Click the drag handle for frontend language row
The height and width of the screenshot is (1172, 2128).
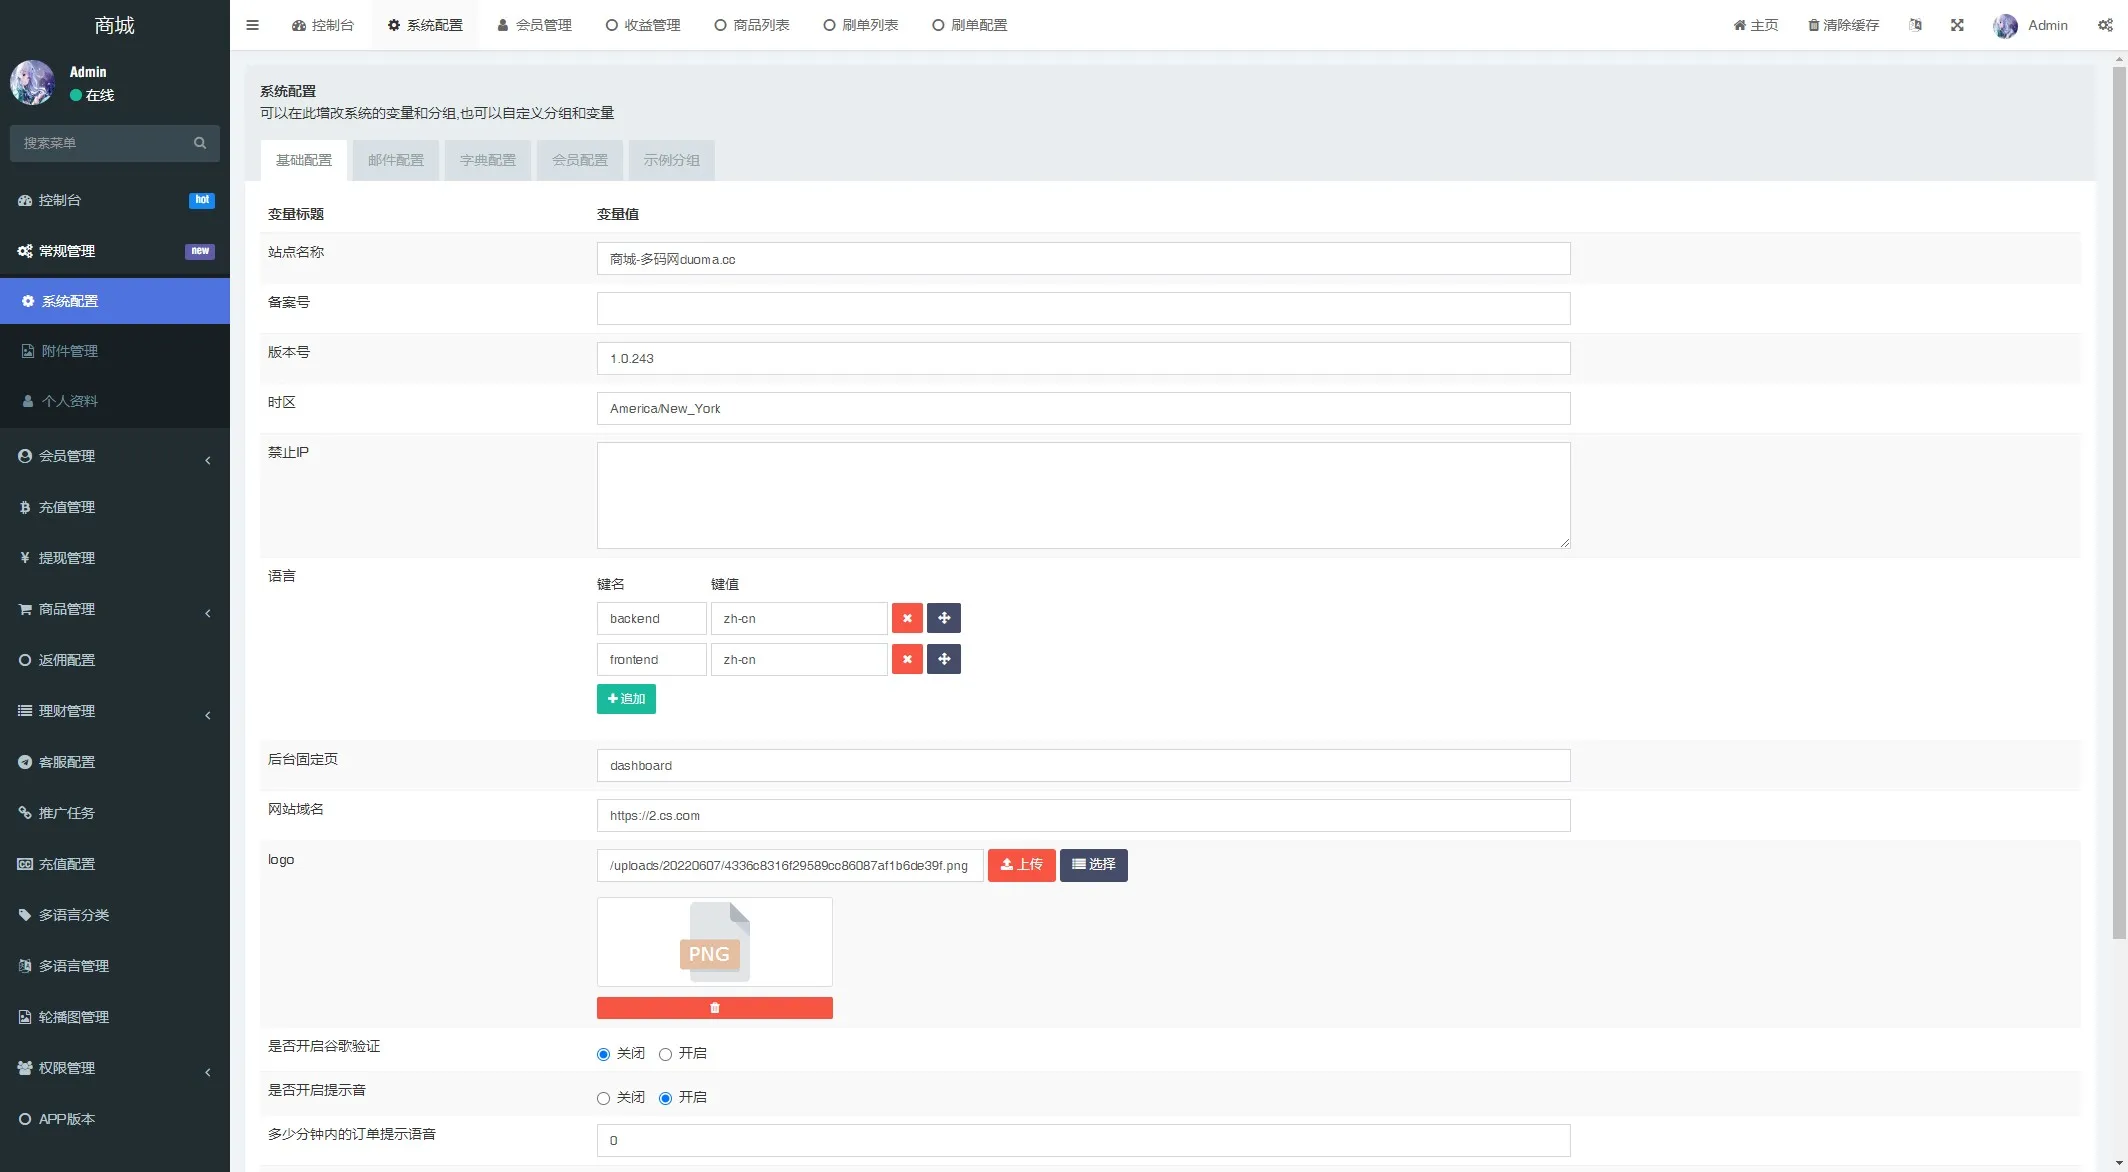[944, 659]
